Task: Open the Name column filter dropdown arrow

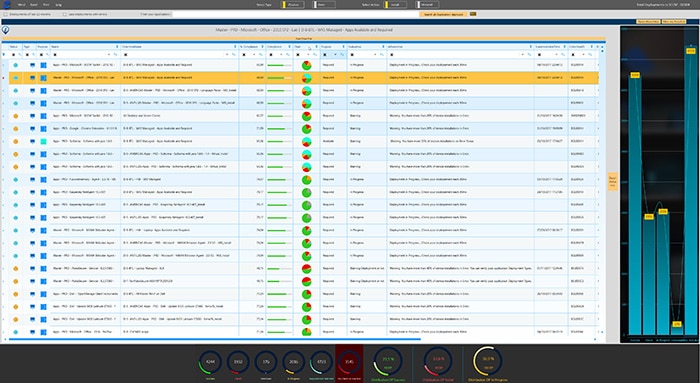Action: coord(108,54)
